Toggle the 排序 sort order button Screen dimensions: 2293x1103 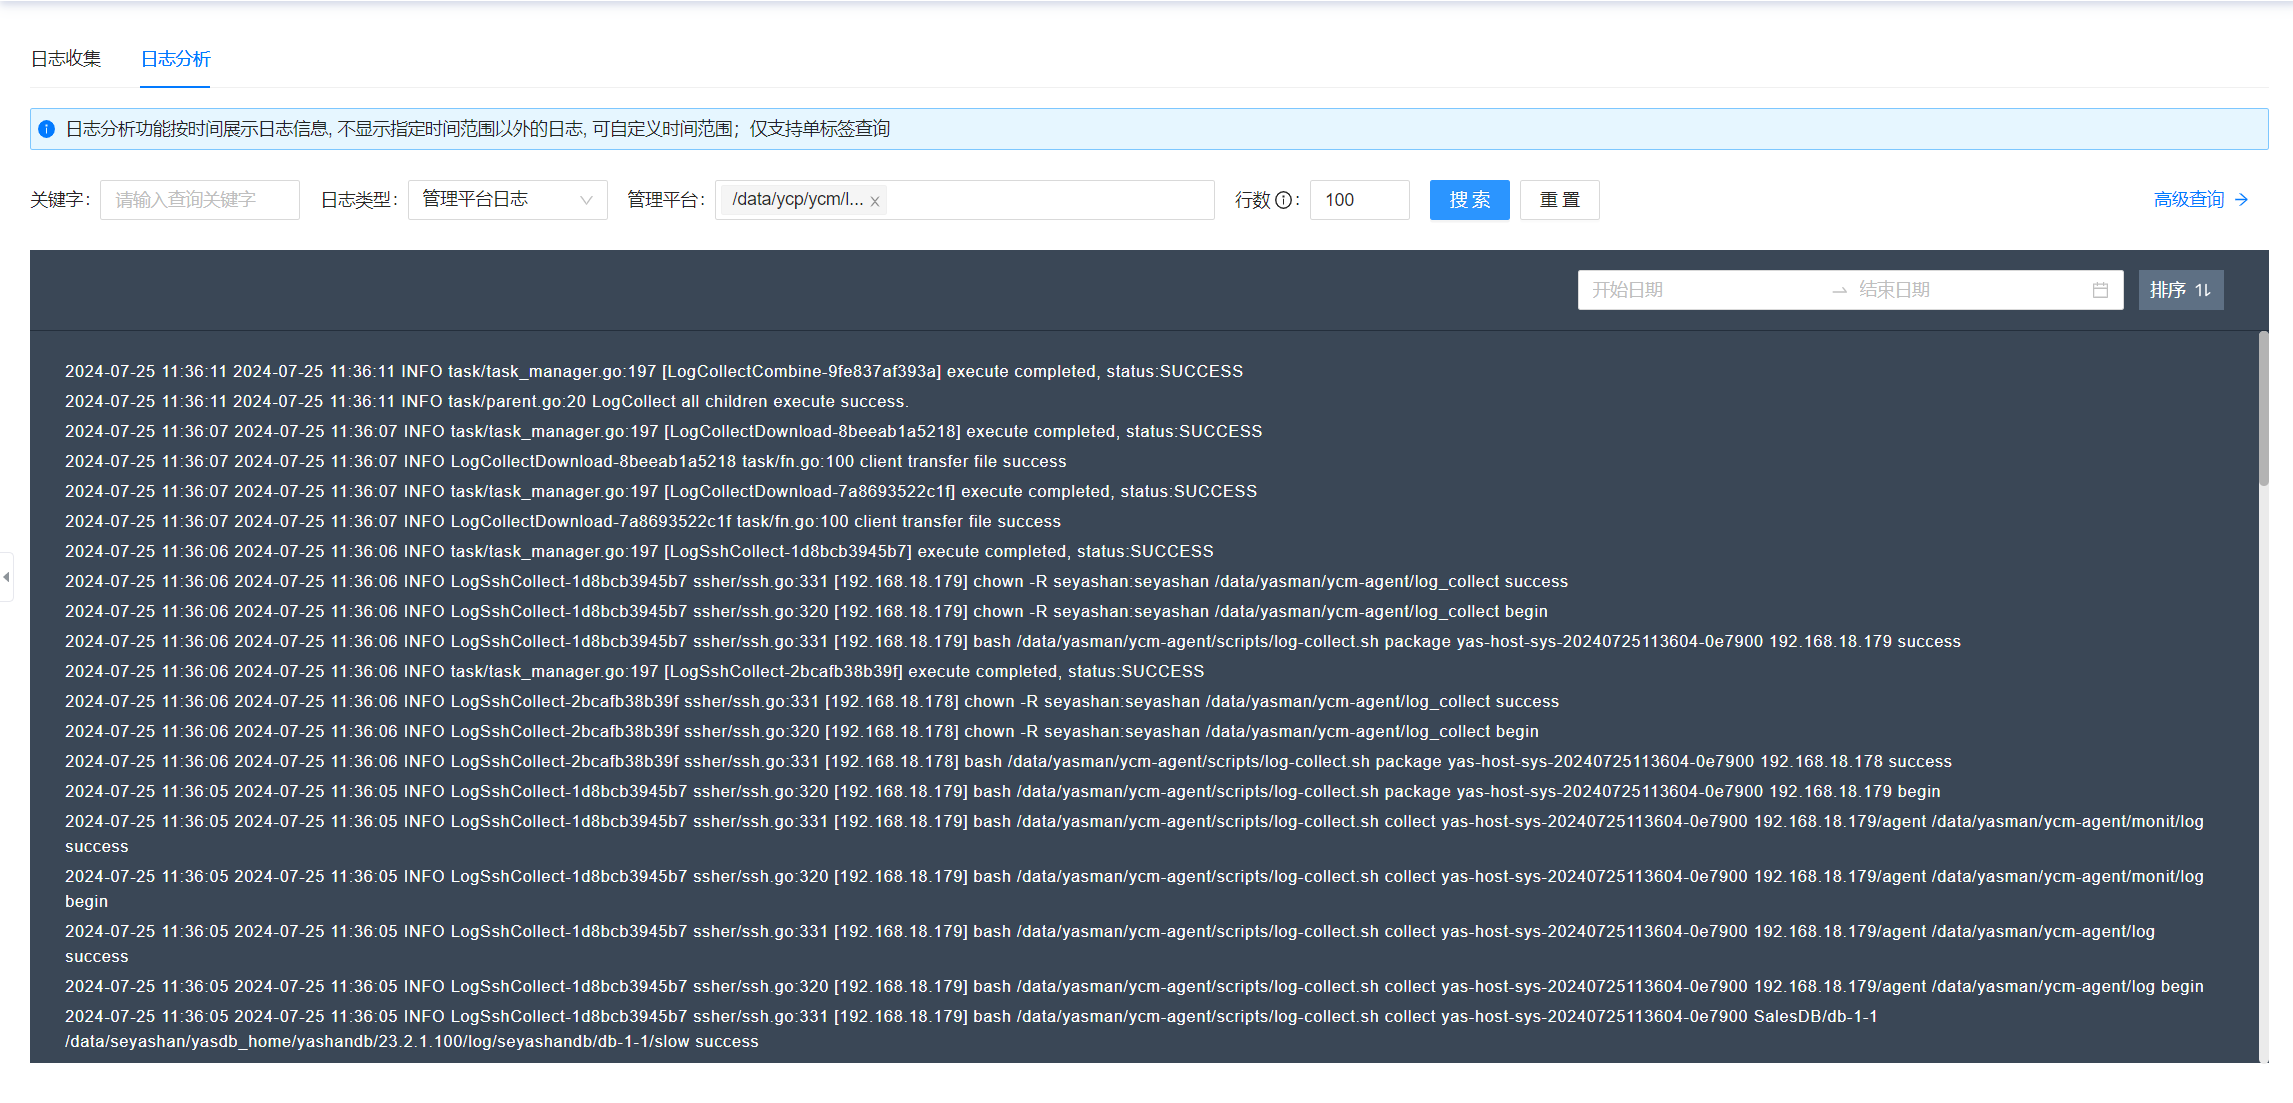click(2180, 290)
